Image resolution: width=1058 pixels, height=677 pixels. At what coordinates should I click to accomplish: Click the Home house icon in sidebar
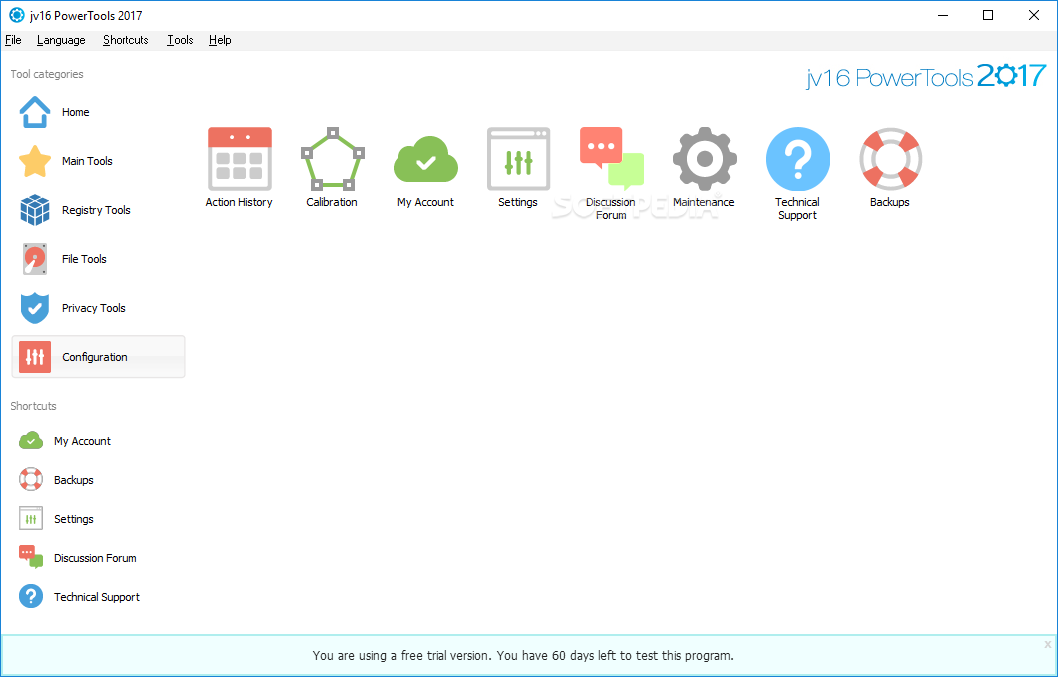35,112
